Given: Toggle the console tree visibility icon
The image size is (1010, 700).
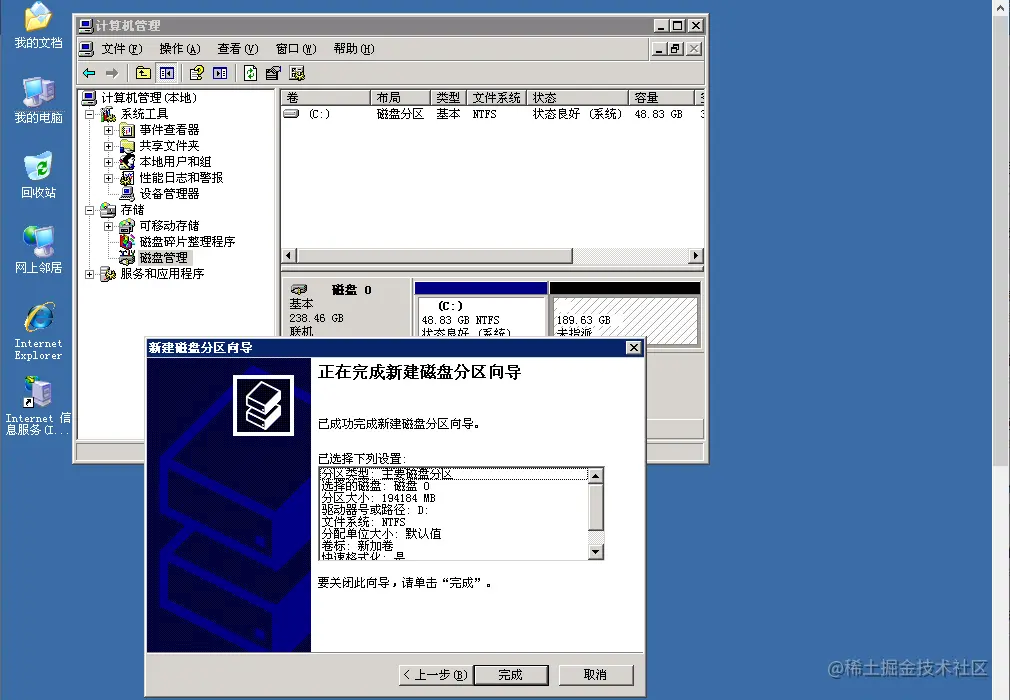Looking at the screenshot, I should pyautogui.click(x=166, y=72).
